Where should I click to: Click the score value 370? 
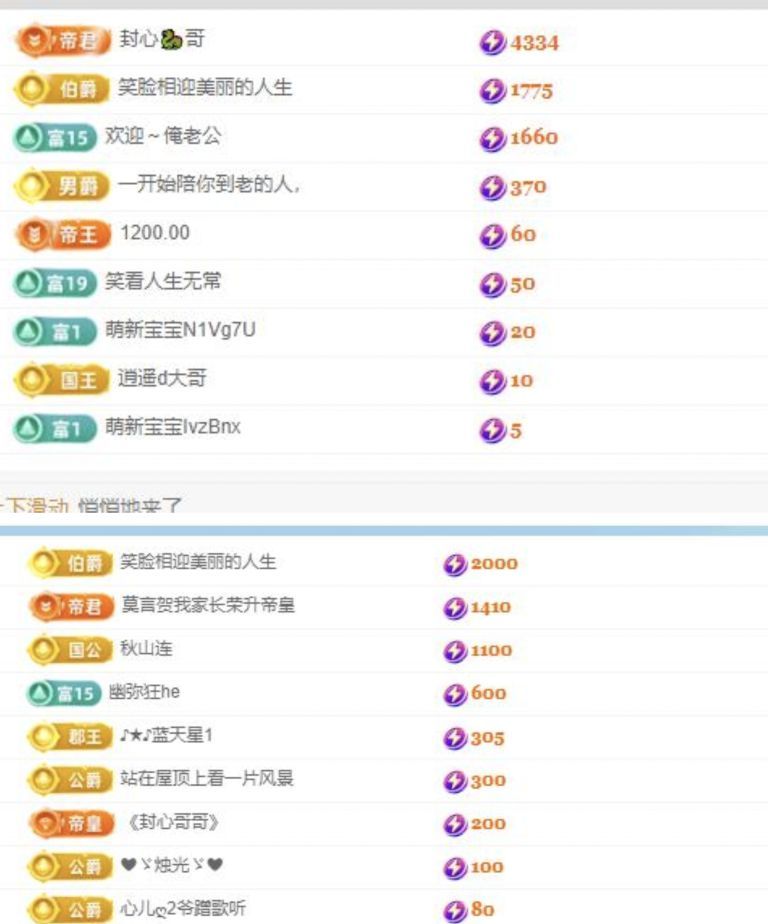[x=528, y=188]
